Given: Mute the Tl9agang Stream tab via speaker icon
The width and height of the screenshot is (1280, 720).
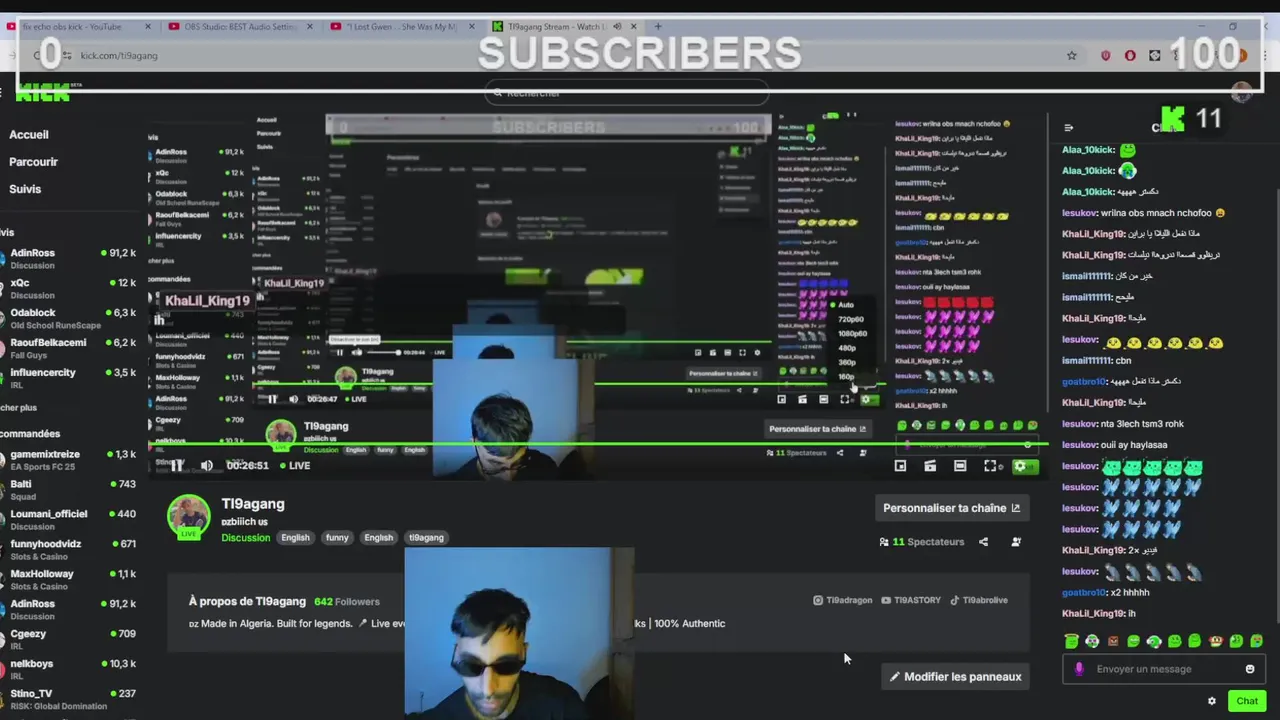Looking at the screenshot, I should 616,27.
